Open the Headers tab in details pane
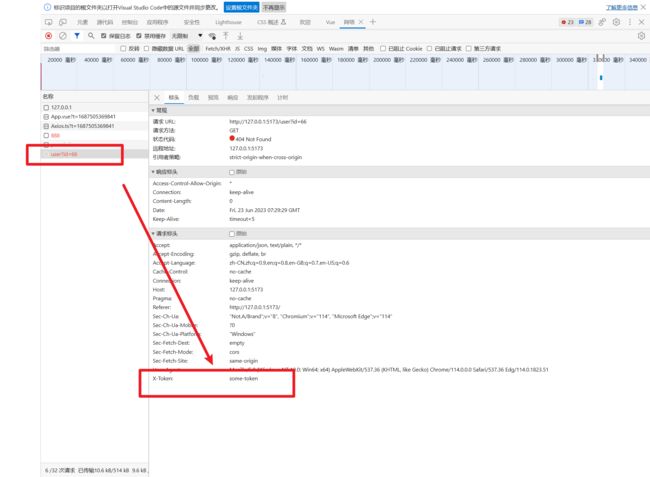 click(174, 97)
